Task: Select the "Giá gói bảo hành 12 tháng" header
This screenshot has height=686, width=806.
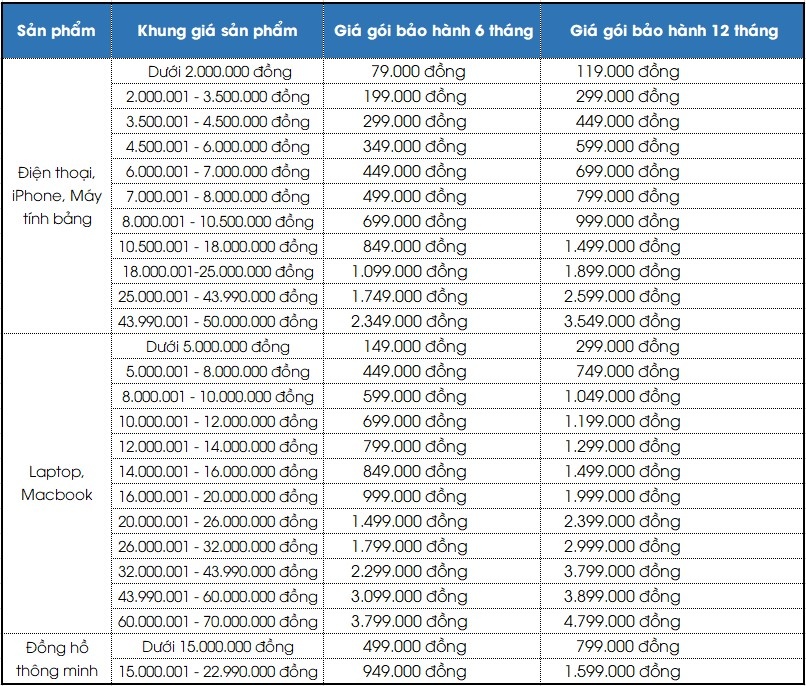Action: click(x=673, y=31)
